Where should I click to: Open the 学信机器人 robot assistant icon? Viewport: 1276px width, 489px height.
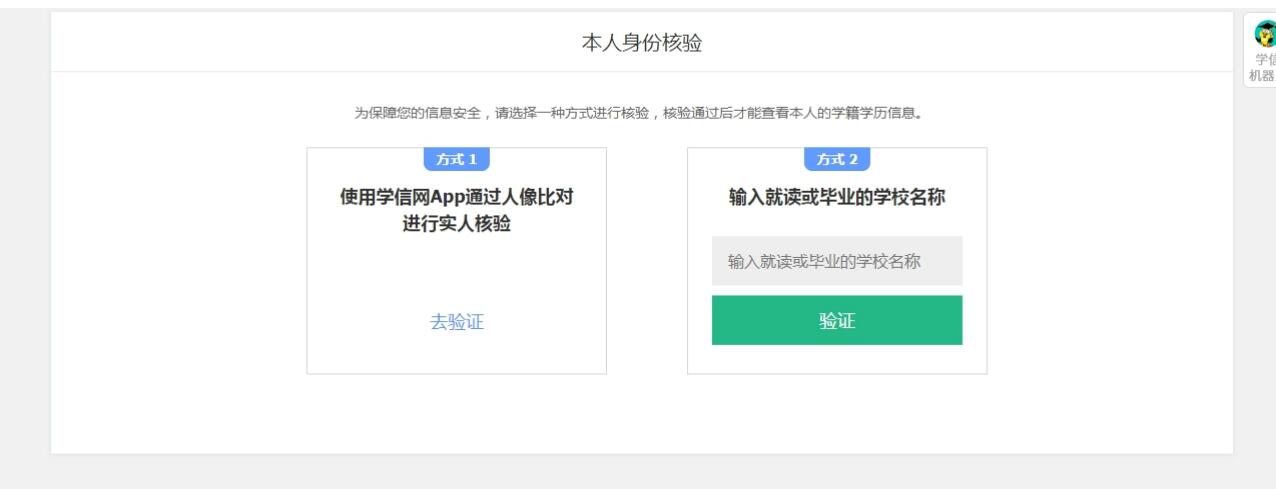click(x=1265, y=33)
